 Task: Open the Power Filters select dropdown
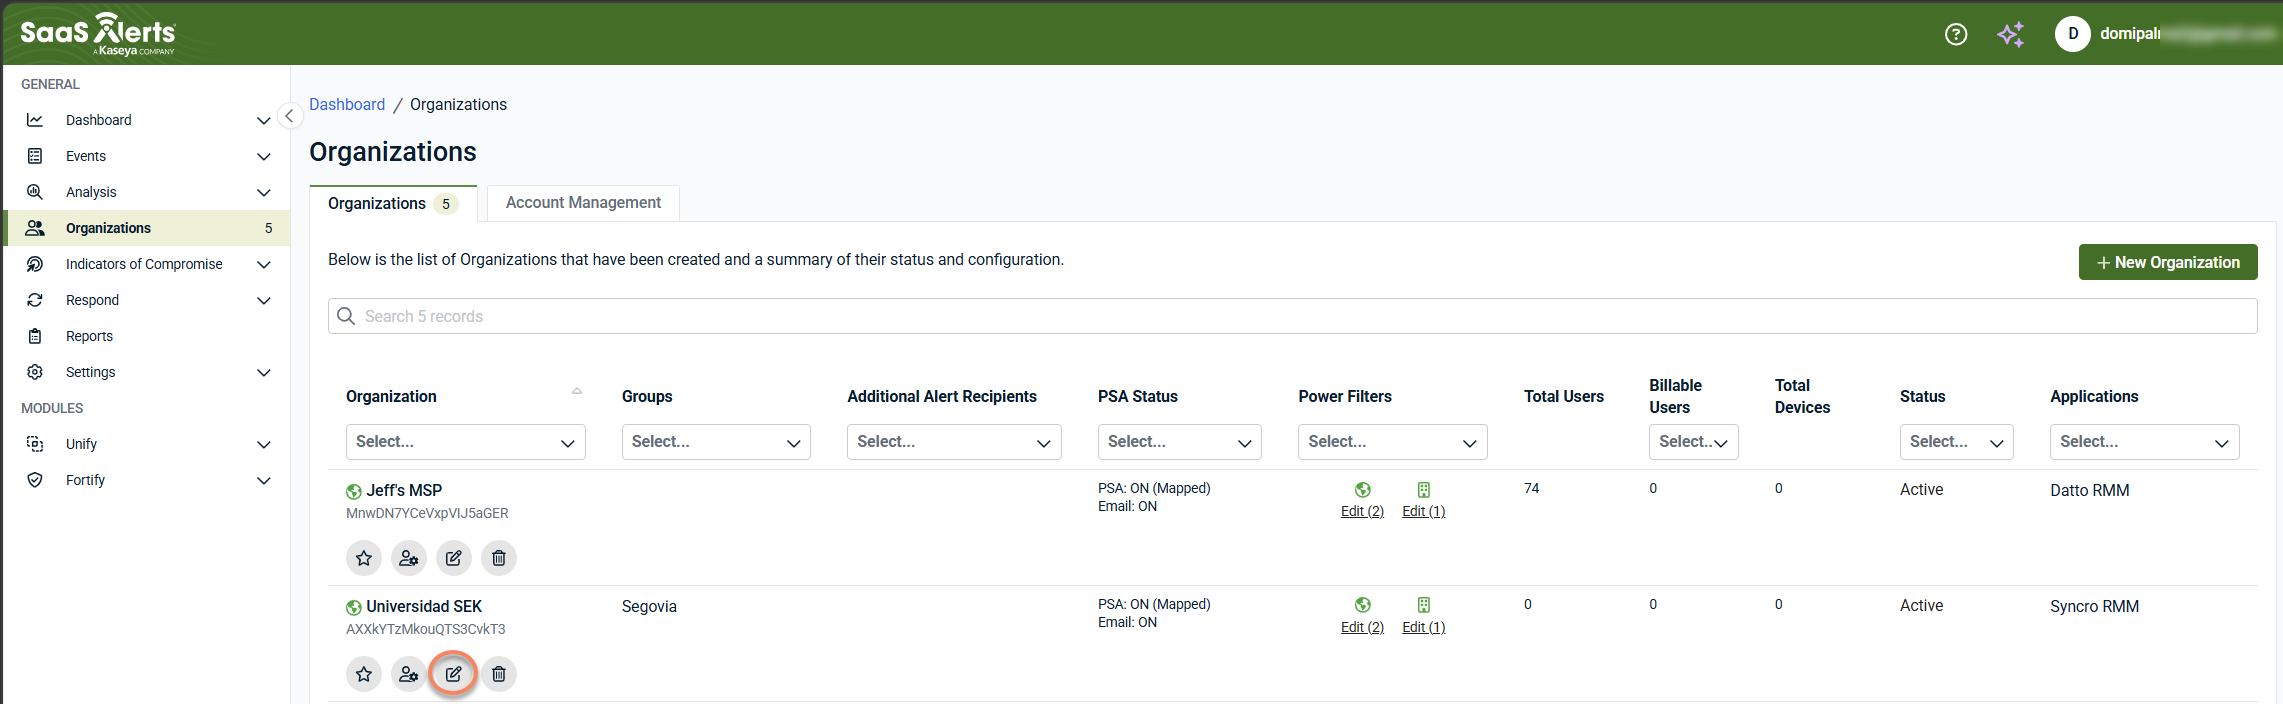[1393, 442]
